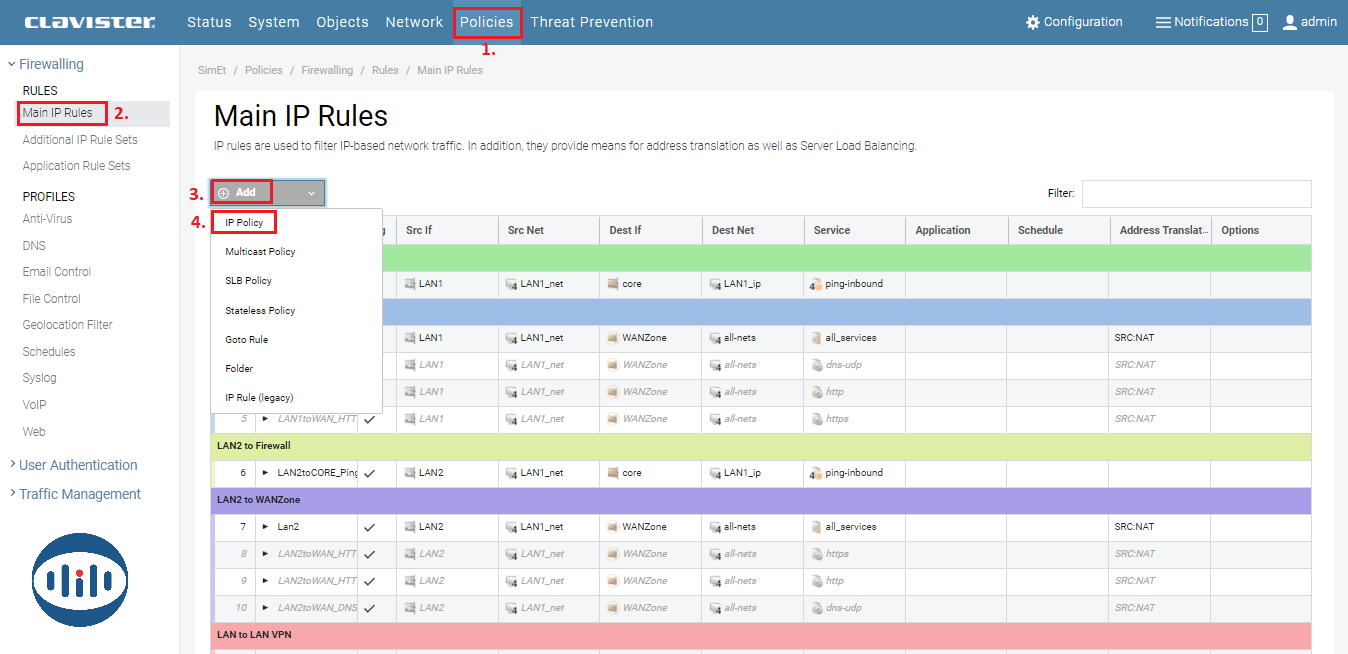The image size is (1348, 654).
Task: Toggle the checkmark on rule row 10
Action: (370, 608)
